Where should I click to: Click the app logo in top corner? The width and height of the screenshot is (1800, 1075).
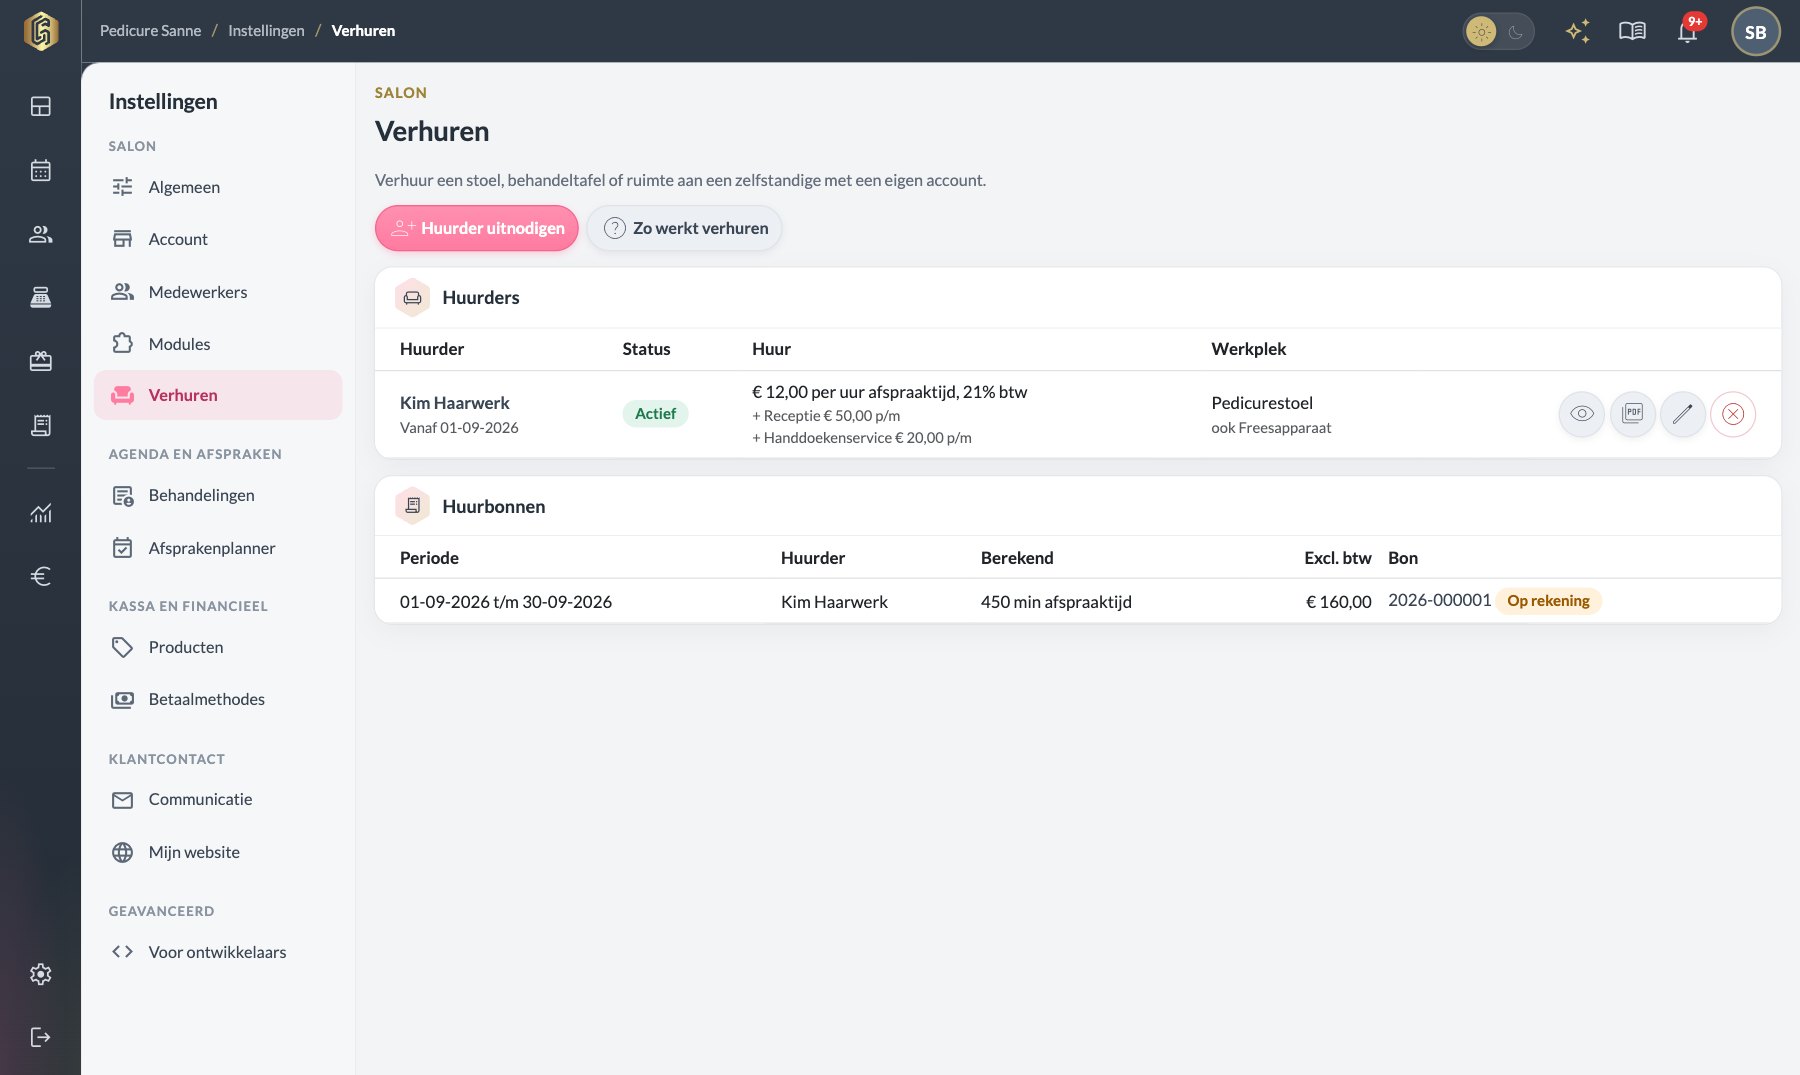40,31
